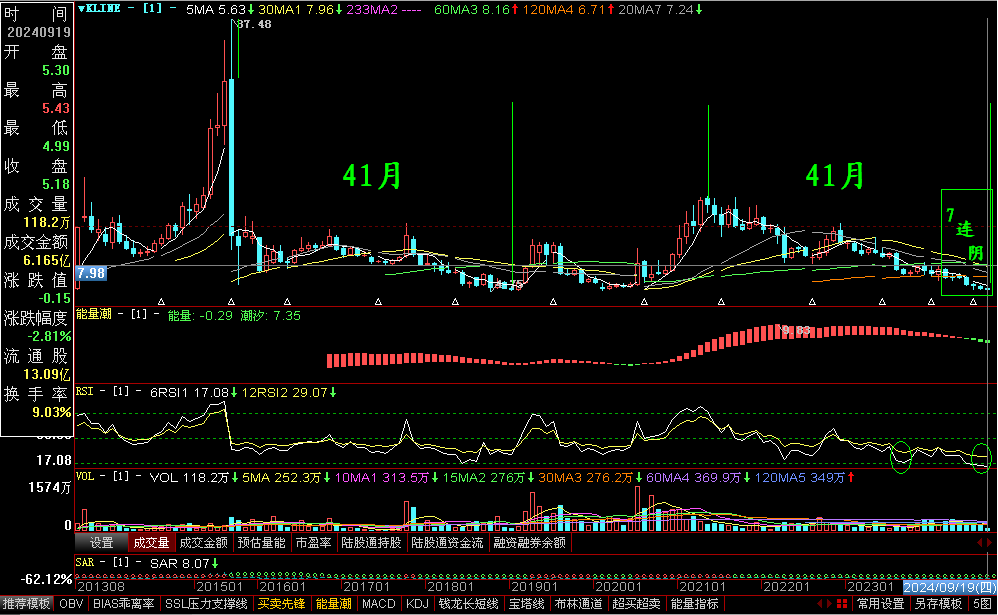Click the 2024/09/19 date label on timeline
Viewport: 998px width, 615px height.
coord(949,587)
